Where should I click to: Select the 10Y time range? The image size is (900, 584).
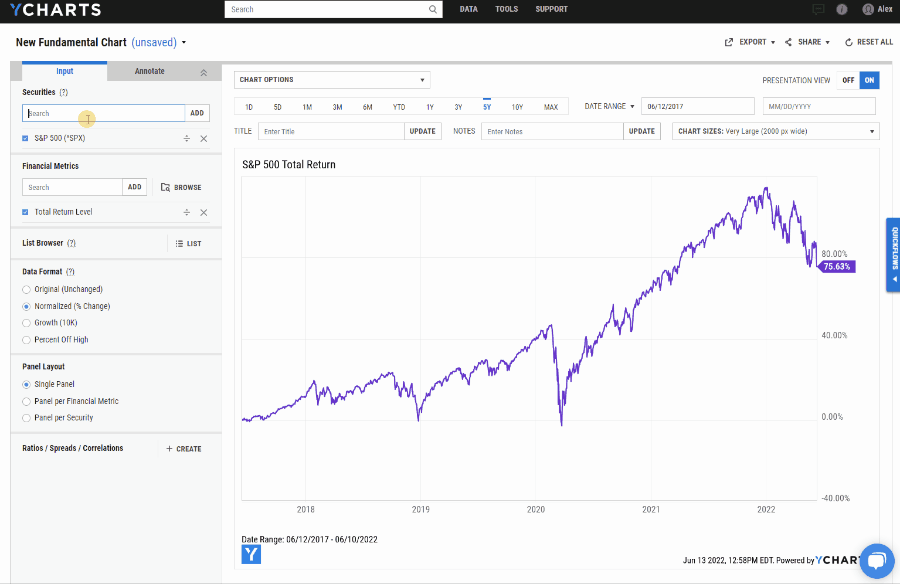517,107
